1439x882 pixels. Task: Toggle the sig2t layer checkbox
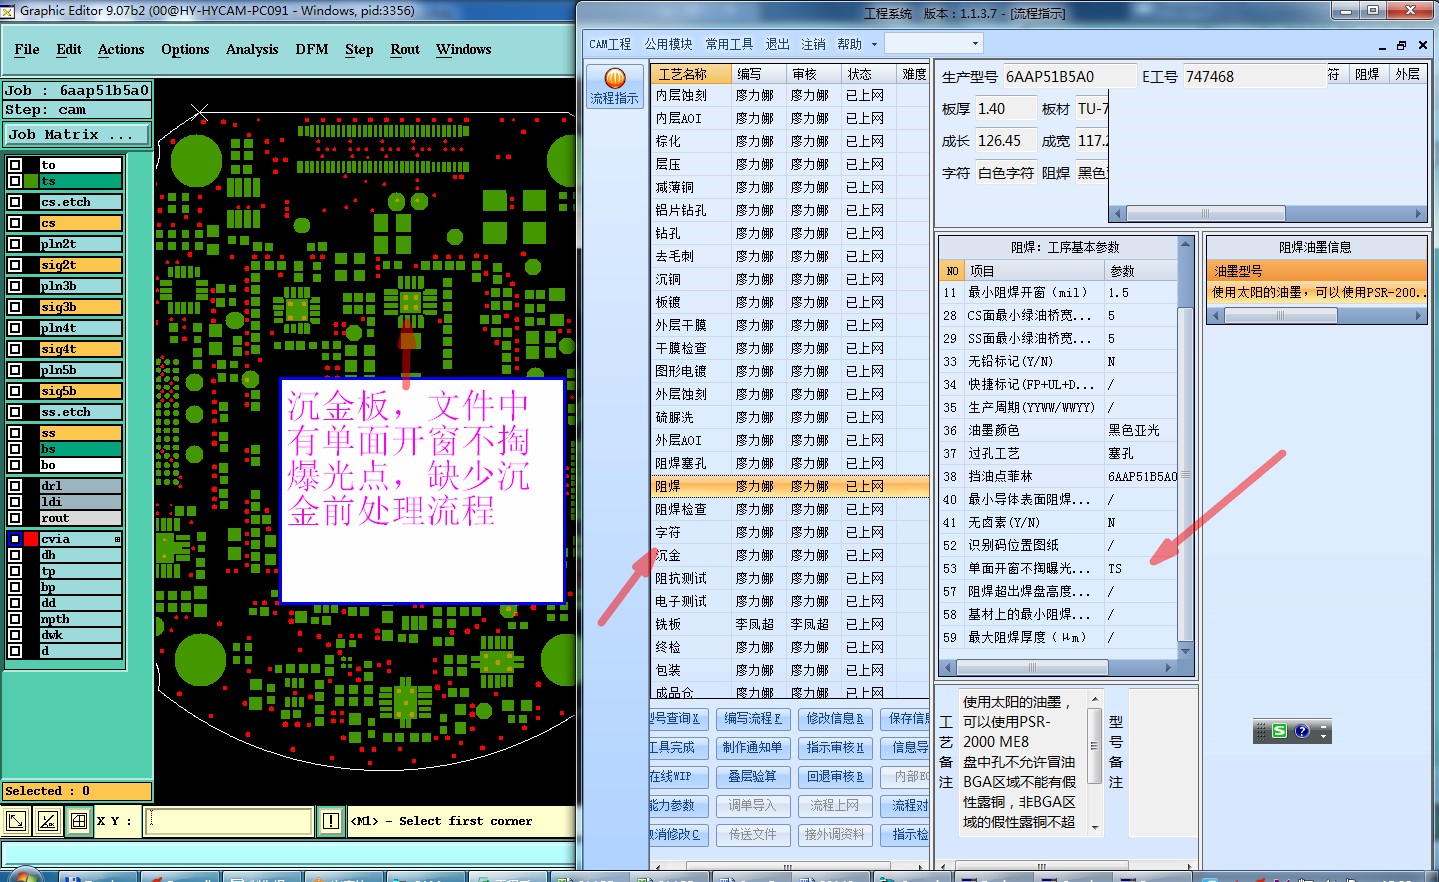[15, 265]
